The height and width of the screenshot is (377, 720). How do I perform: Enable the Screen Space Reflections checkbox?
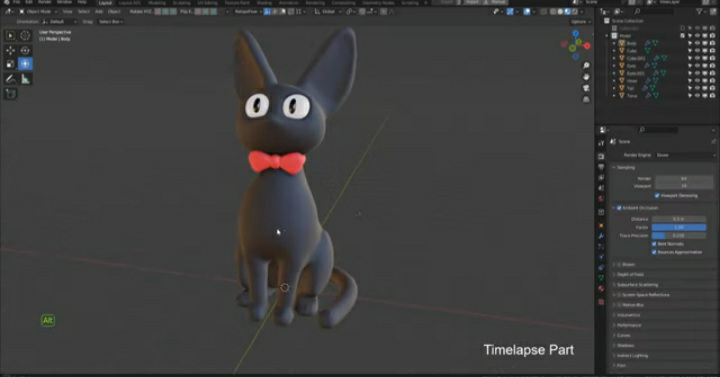tap(619, 295)
